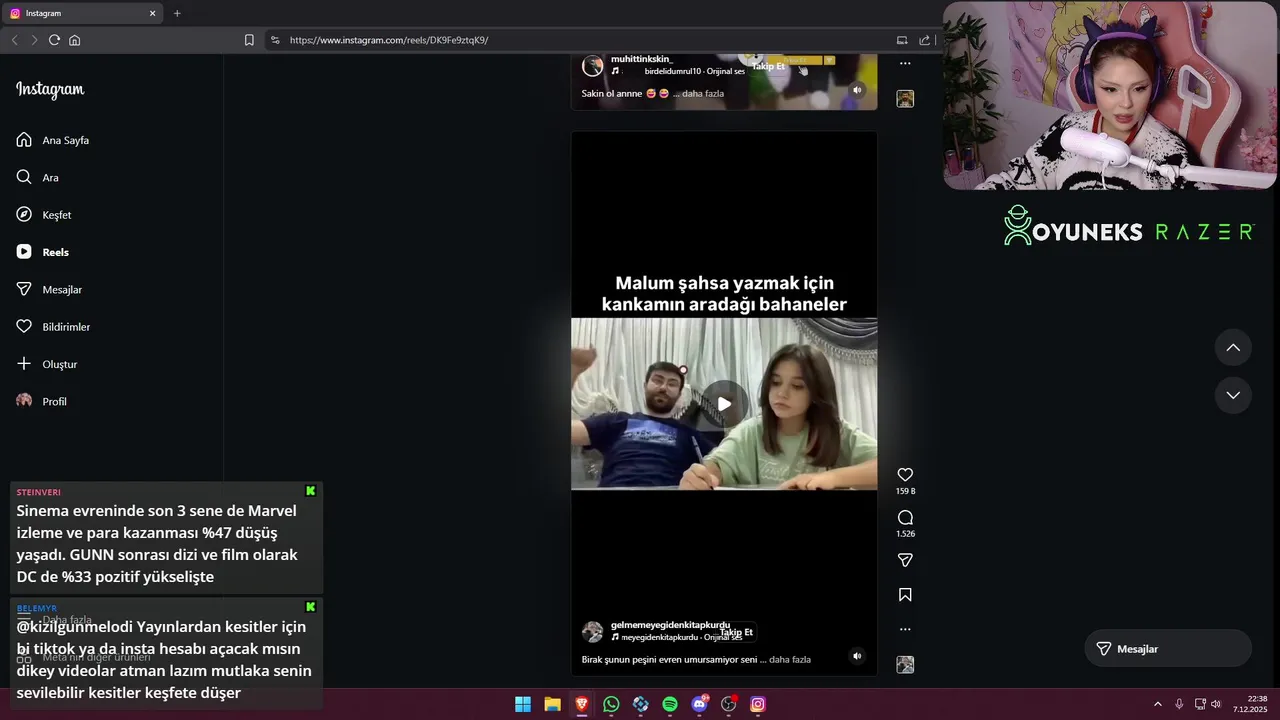
Task: Dismiss BELEMYR chat message
Action: [x=310, y=607]
